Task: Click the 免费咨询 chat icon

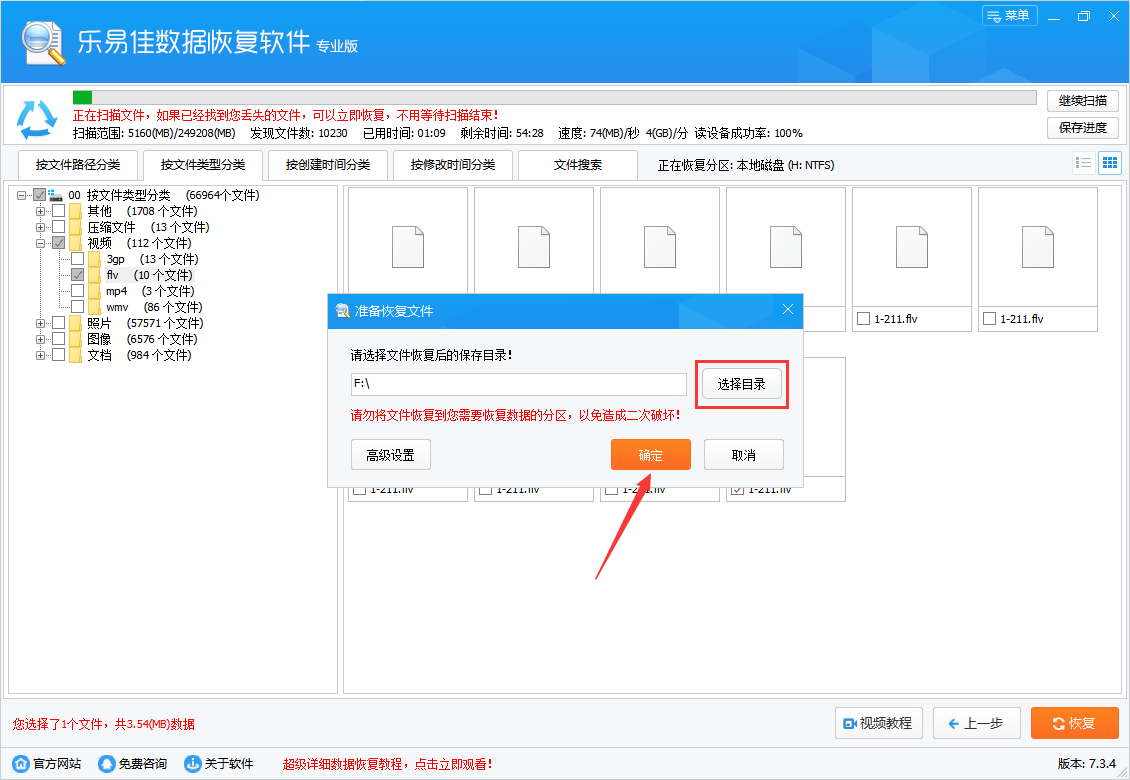Action: 105,762
